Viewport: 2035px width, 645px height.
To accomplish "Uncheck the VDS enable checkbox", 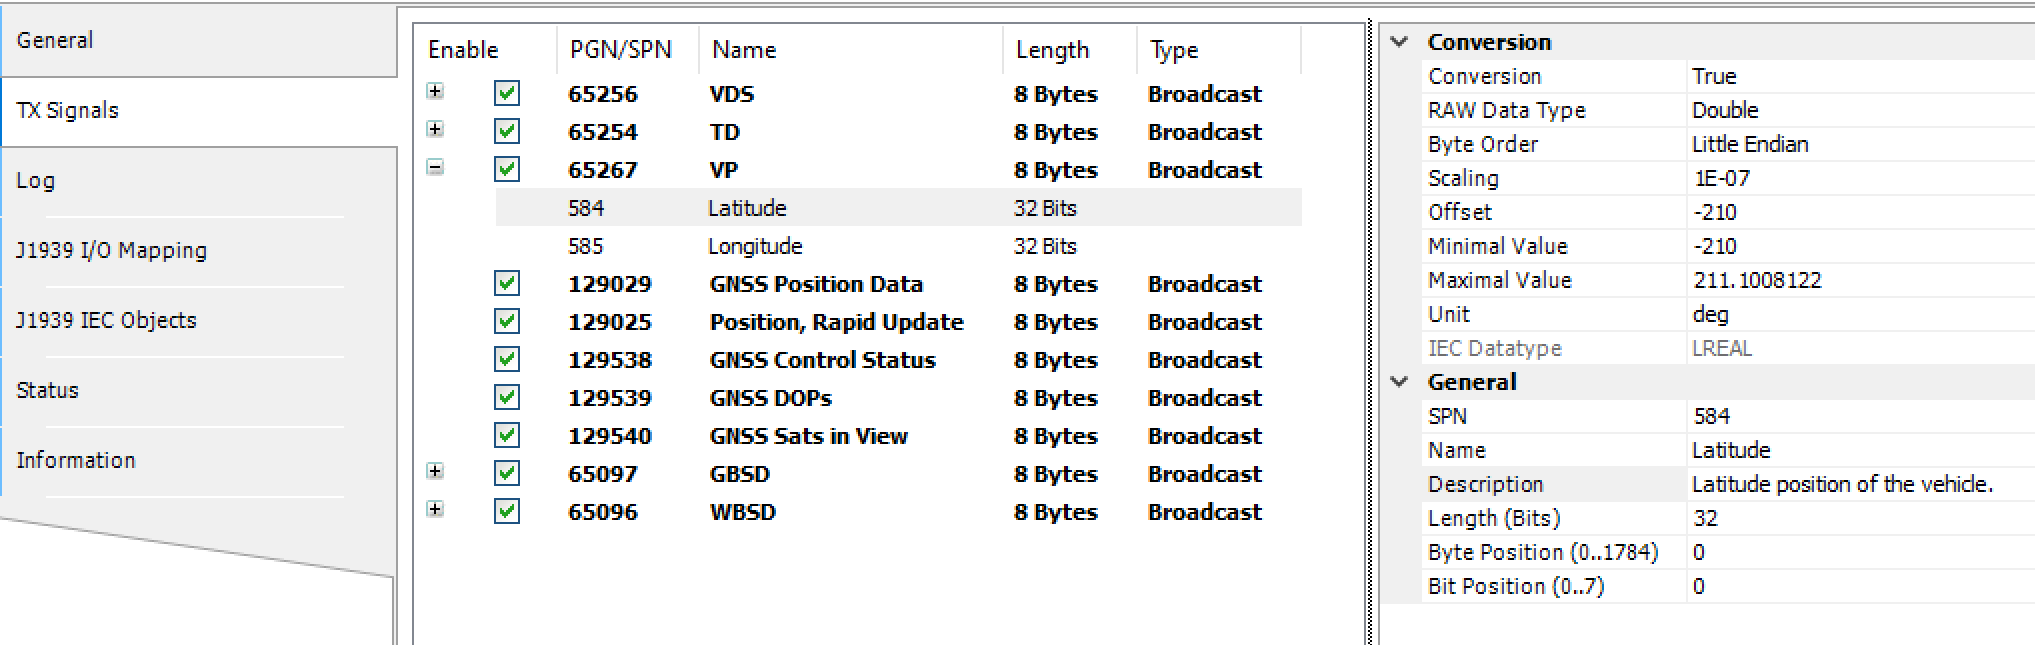I will [507, 94].
